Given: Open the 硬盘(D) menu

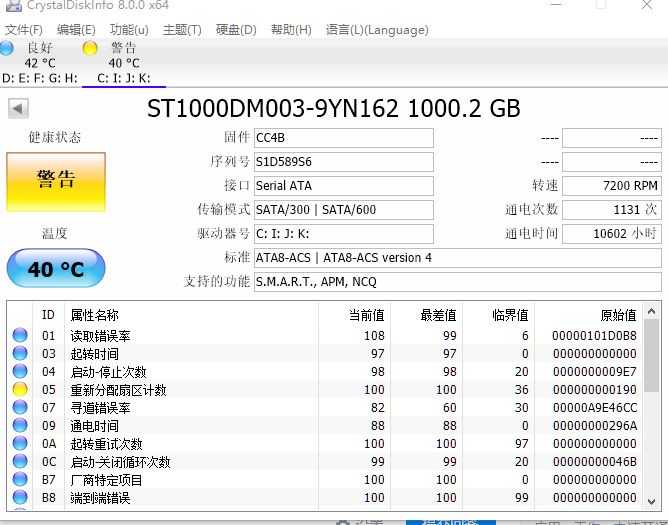Looking at the screenshot, I should (x=236, y=30).
